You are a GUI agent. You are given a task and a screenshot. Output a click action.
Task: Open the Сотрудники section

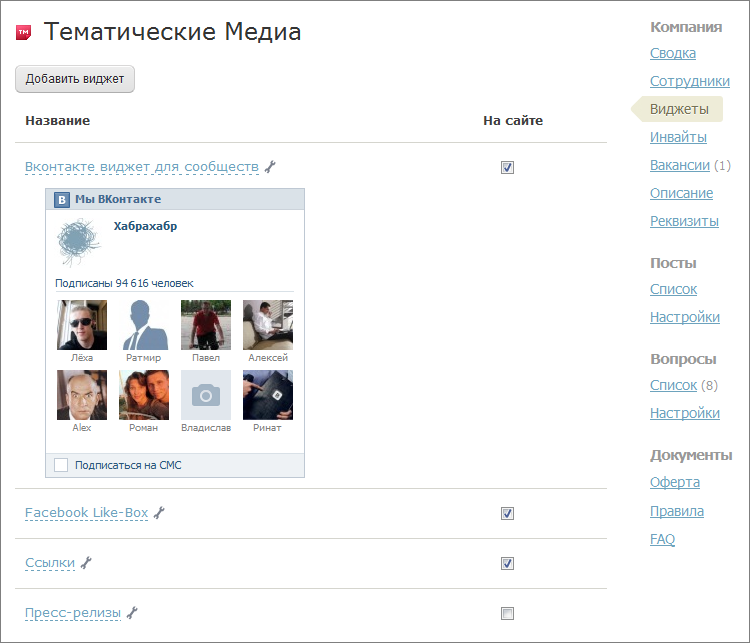point(690,81)
